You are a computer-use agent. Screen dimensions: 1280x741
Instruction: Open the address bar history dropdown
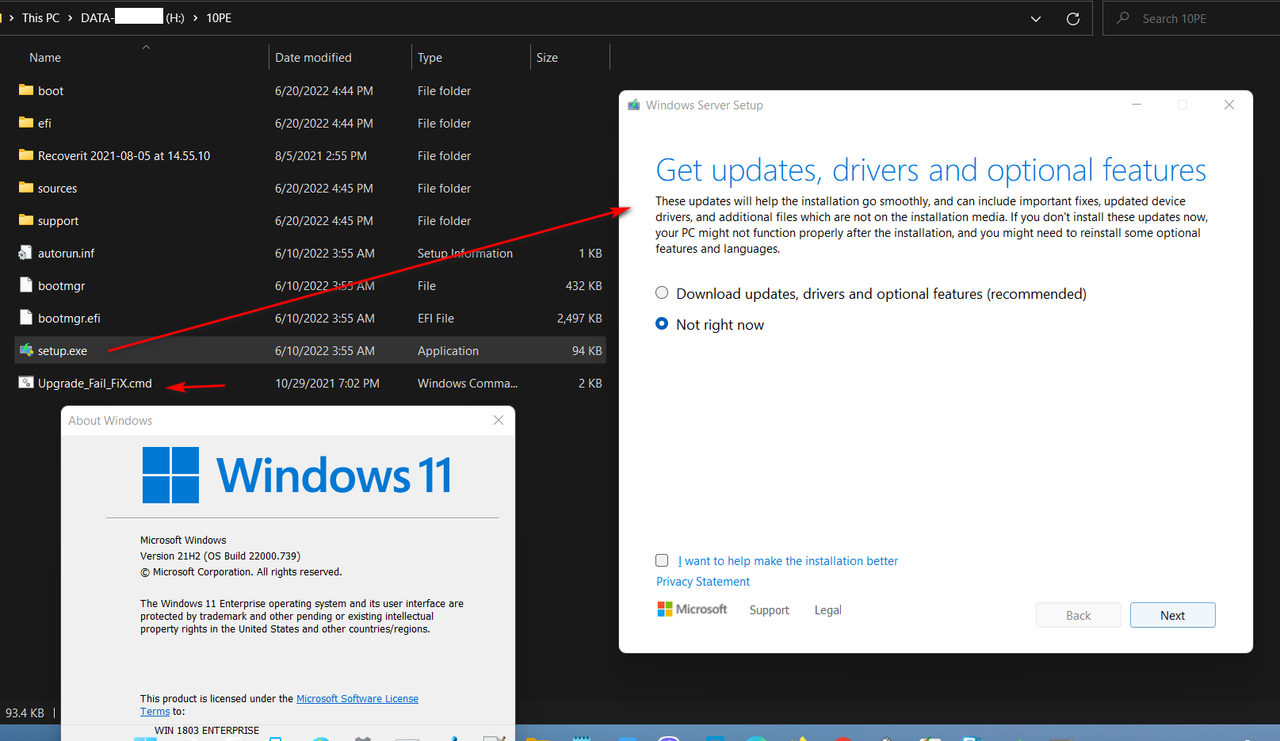click(x=1036, y=18)
